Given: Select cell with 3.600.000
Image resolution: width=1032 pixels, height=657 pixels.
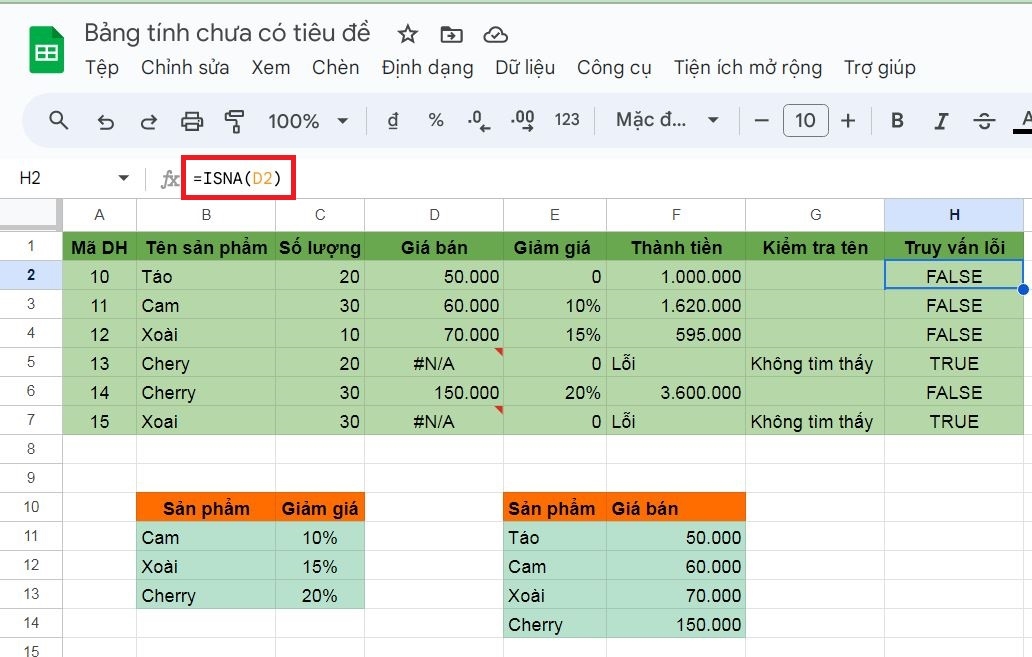Looking at the screenshot, I should coord(676,392).
